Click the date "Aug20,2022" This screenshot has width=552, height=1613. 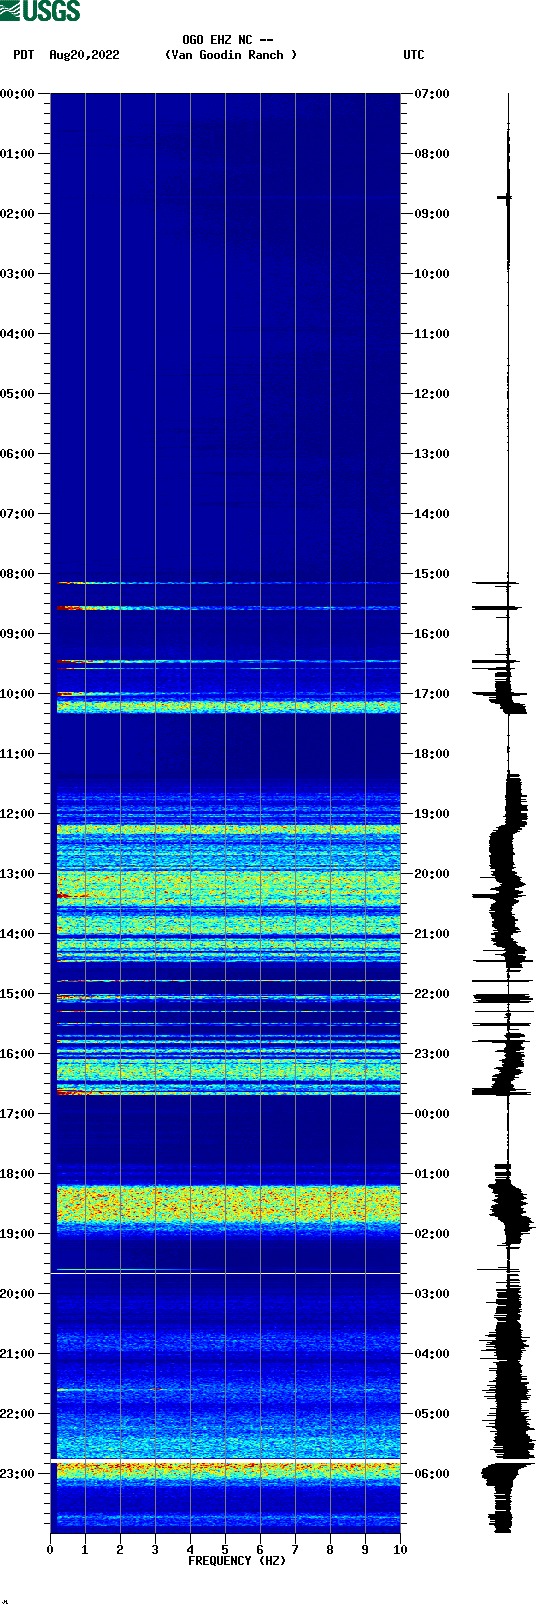[x=84, y=55]
